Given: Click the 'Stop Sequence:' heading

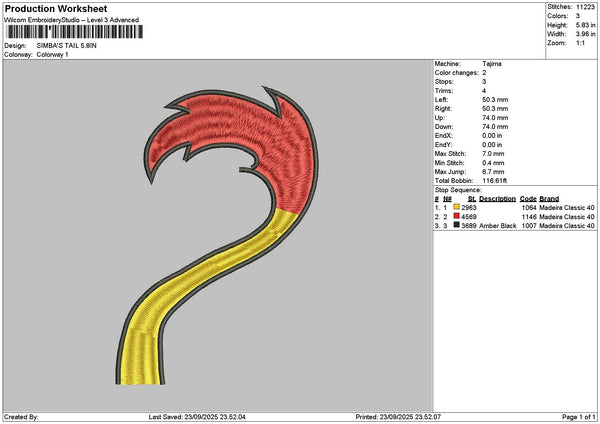Looking at the screenshot, I should coord(458,190).
